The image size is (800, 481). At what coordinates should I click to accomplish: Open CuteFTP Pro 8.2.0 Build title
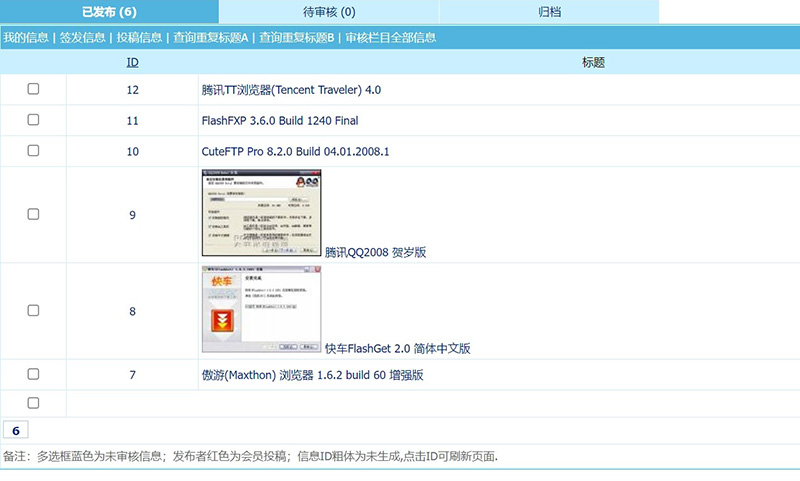(x=295, y=151)
